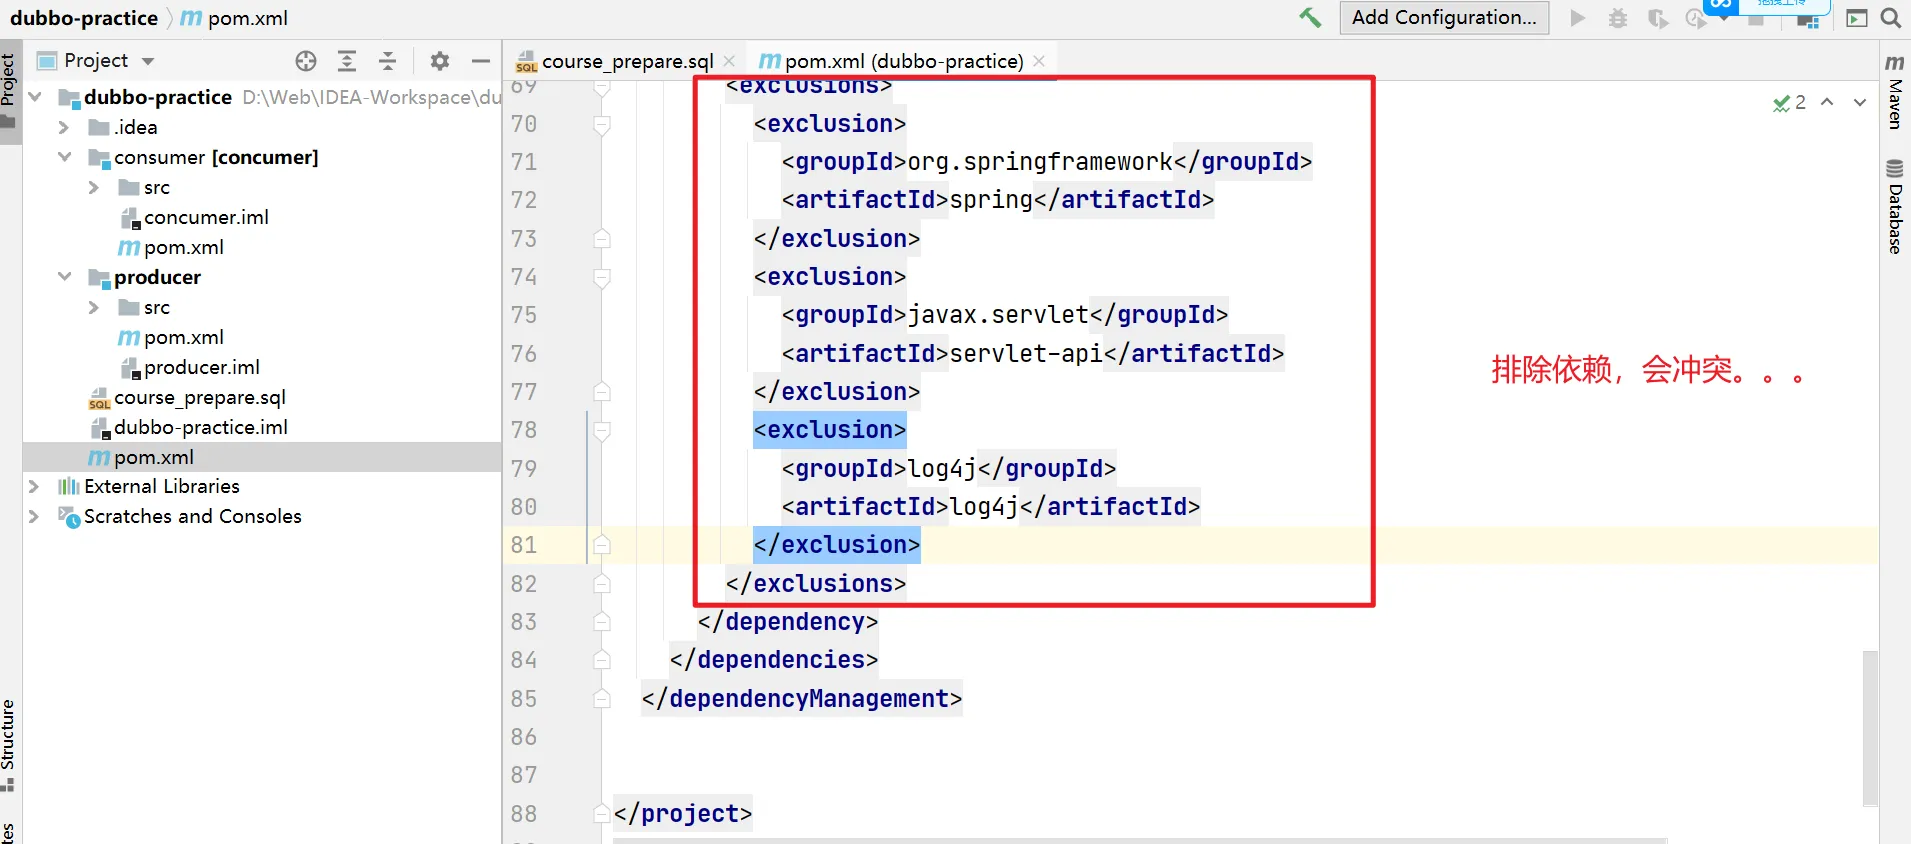The width and height of the screenshot is (1911, 844).
Task: Fold the exclusion block at line 78
Action: (602, 430)
